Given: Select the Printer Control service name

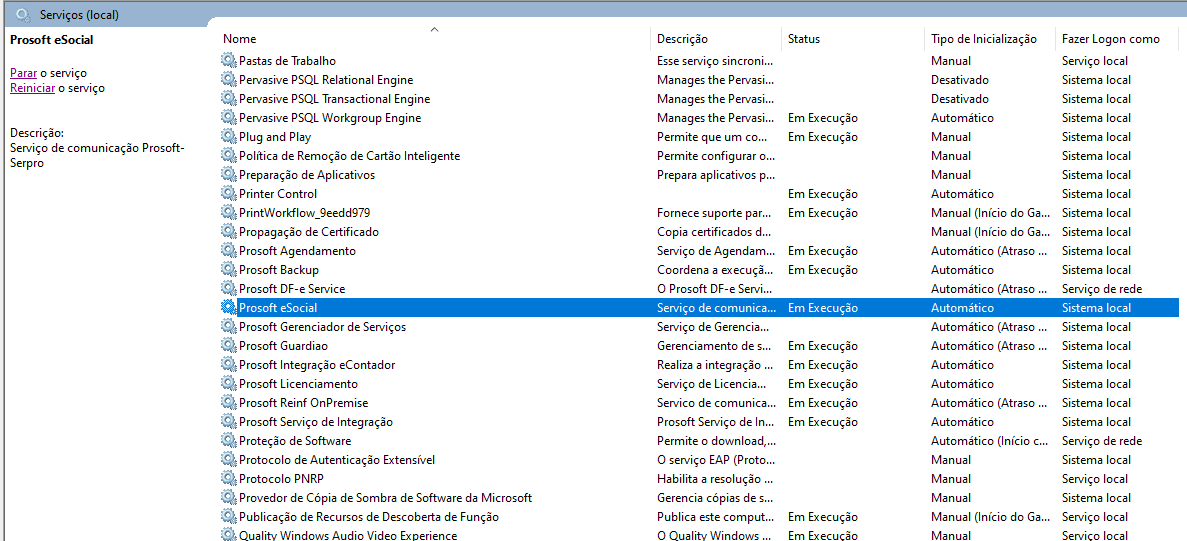Looking at the screenshot, I should (x=278, y=194).
